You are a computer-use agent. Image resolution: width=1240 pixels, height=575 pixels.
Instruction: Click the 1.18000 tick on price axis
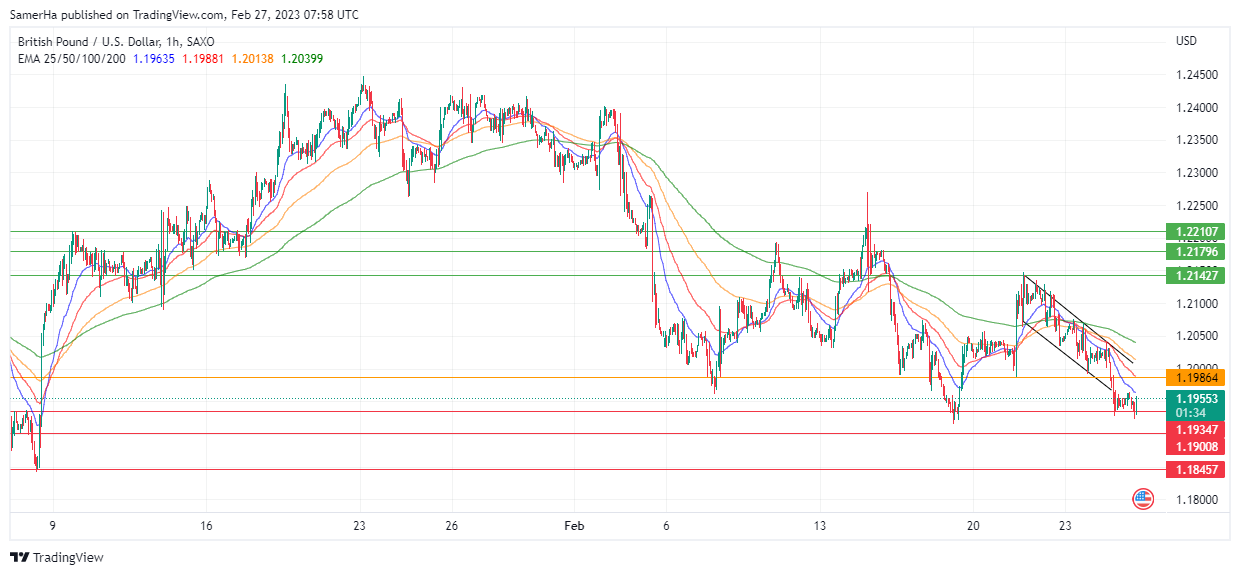coord(1196,500)
